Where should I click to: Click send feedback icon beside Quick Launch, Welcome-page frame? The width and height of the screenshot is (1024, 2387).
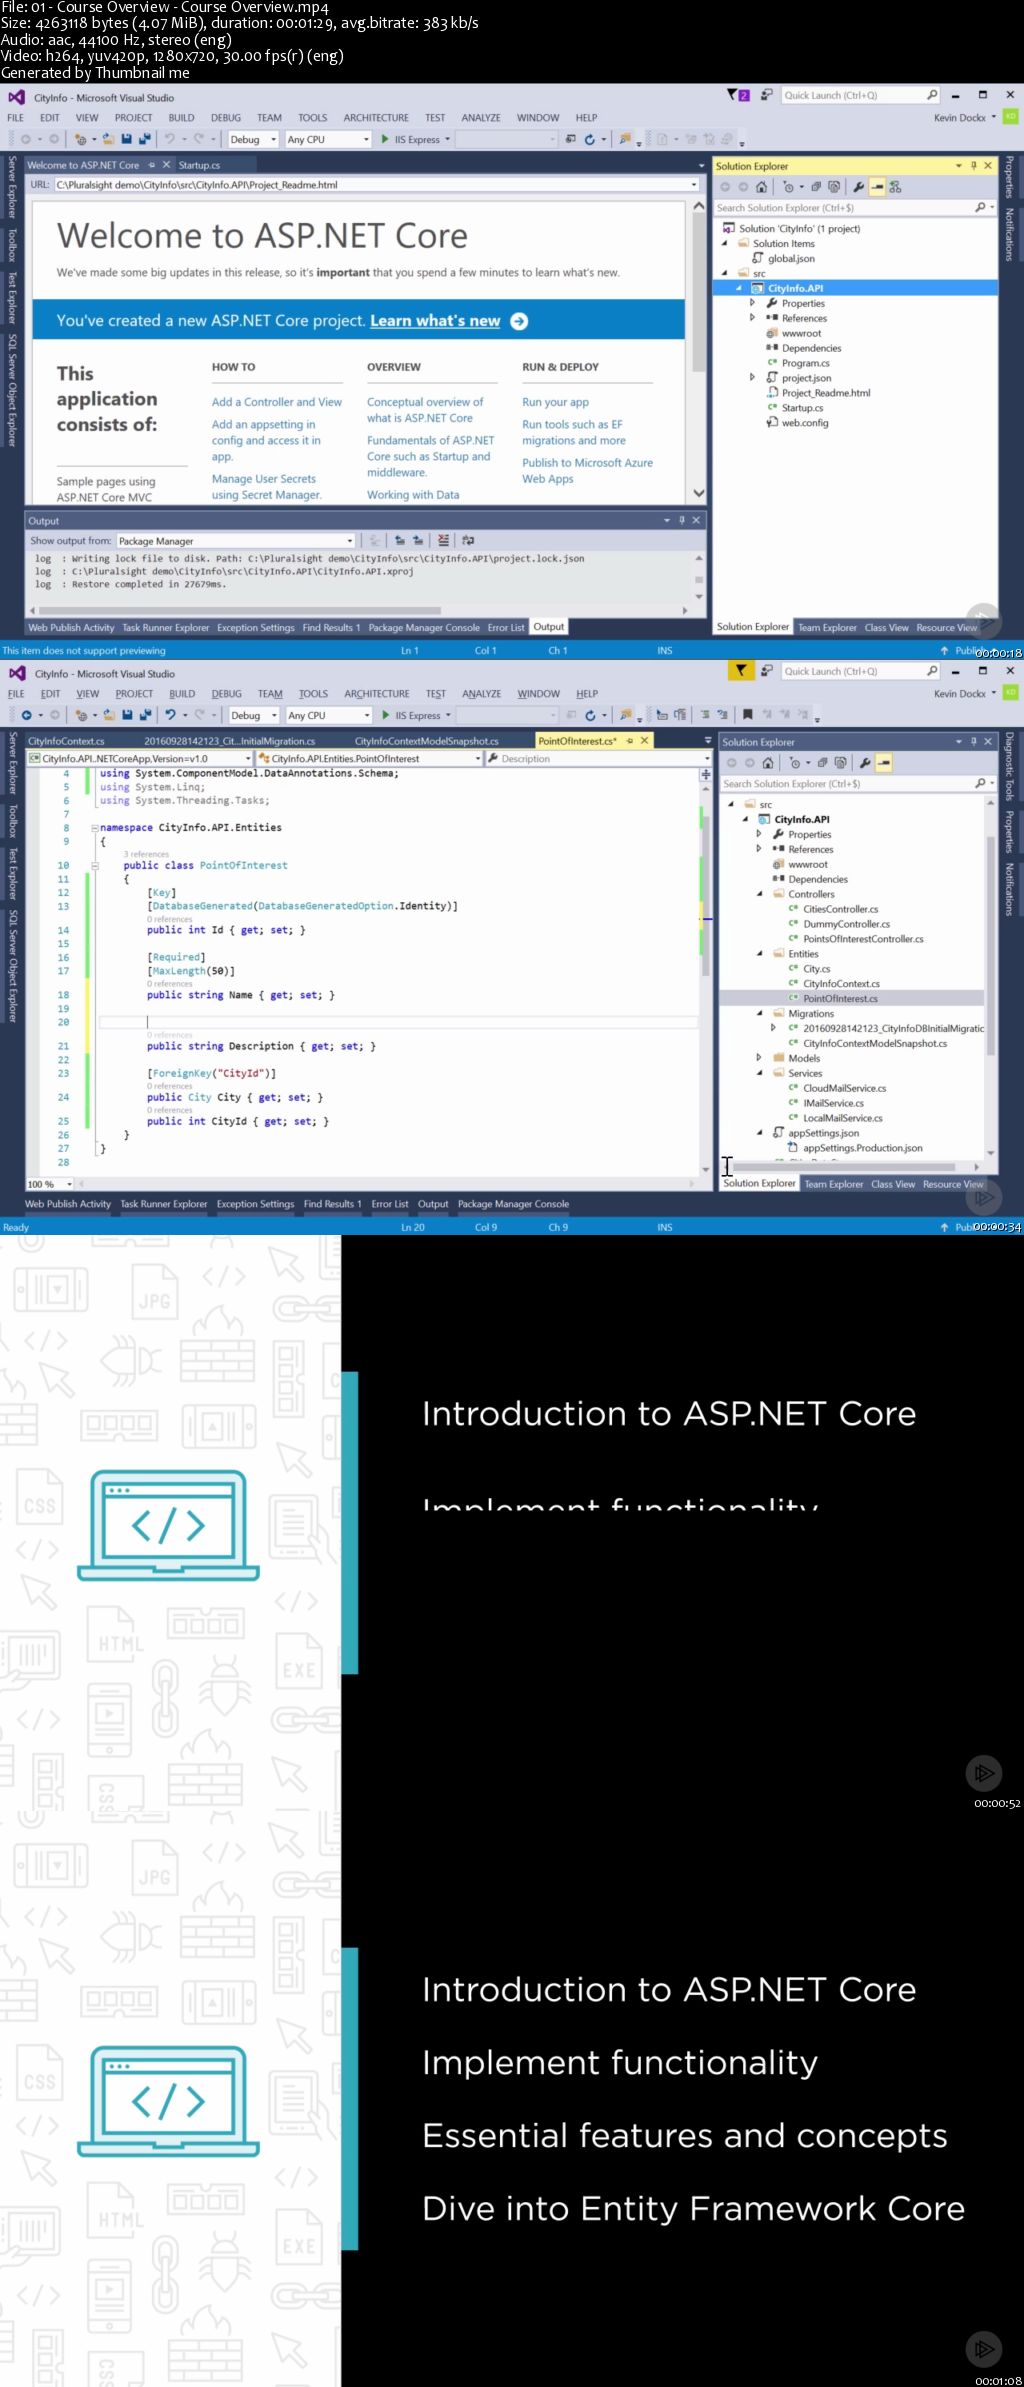[766, 95]
